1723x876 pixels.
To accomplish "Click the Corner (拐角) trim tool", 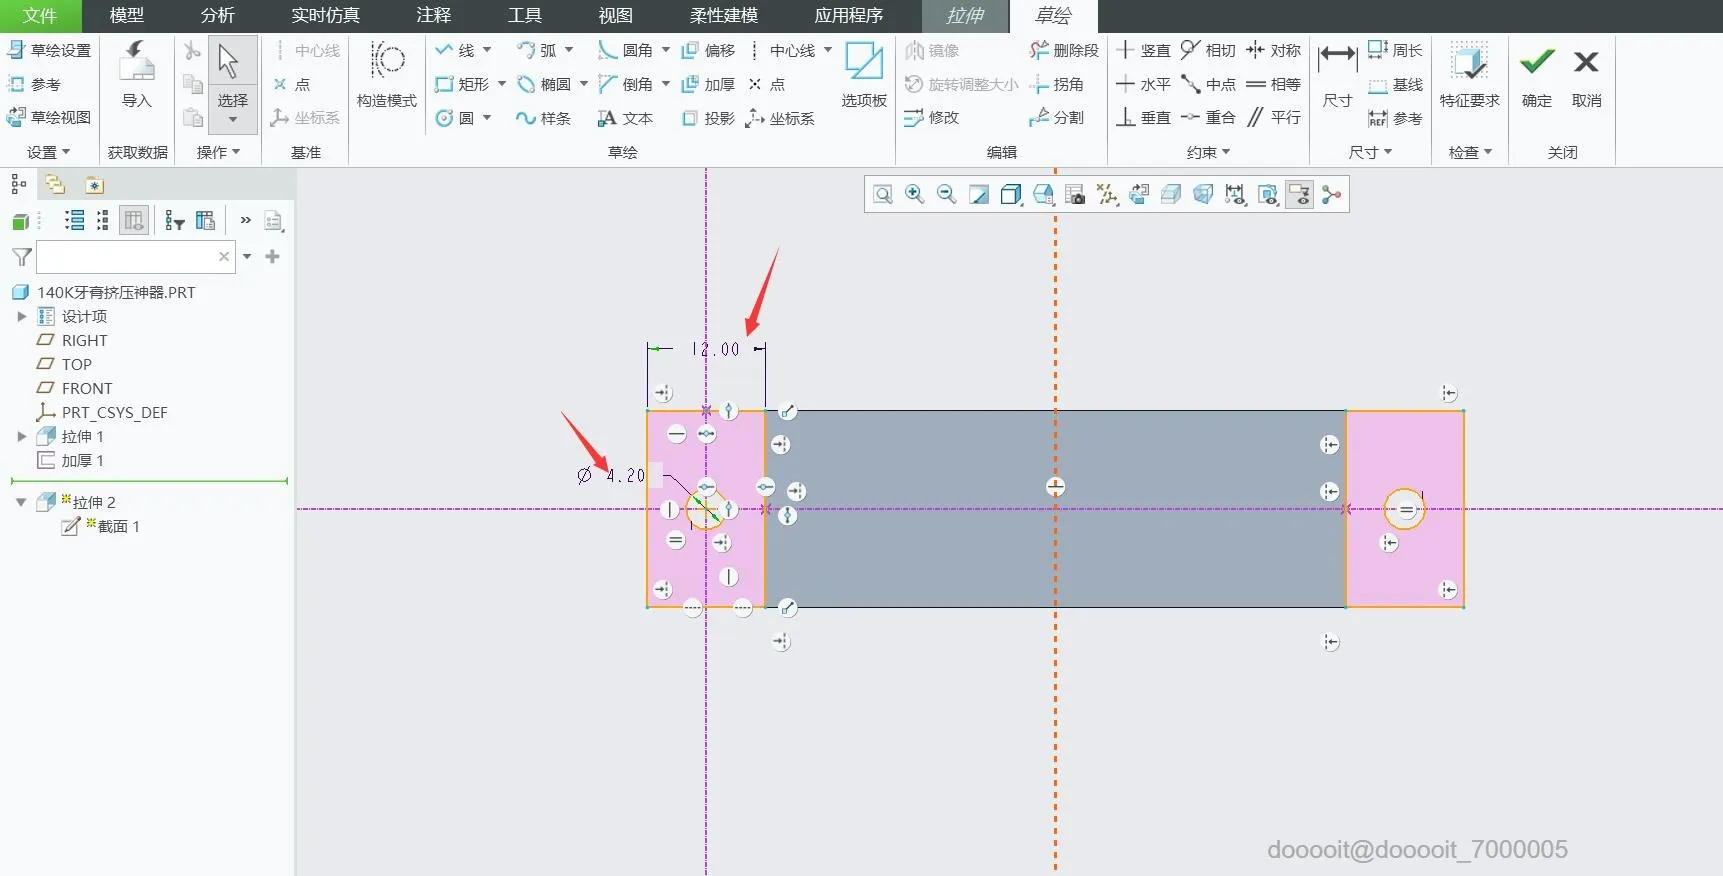I will pos(1057,84).
